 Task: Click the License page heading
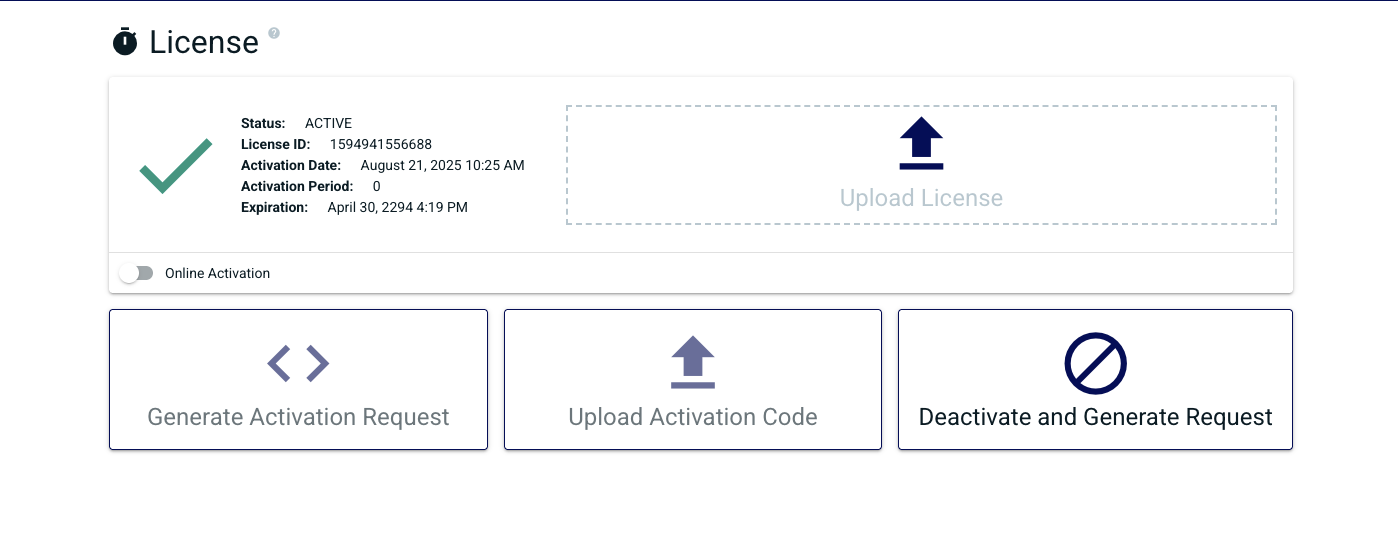(x=204, y=42)
